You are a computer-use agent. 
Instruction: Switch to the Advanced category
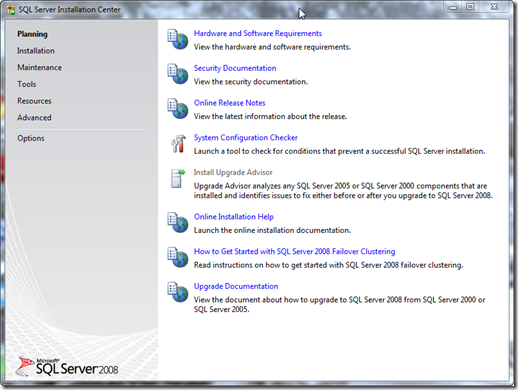(34, 118)
